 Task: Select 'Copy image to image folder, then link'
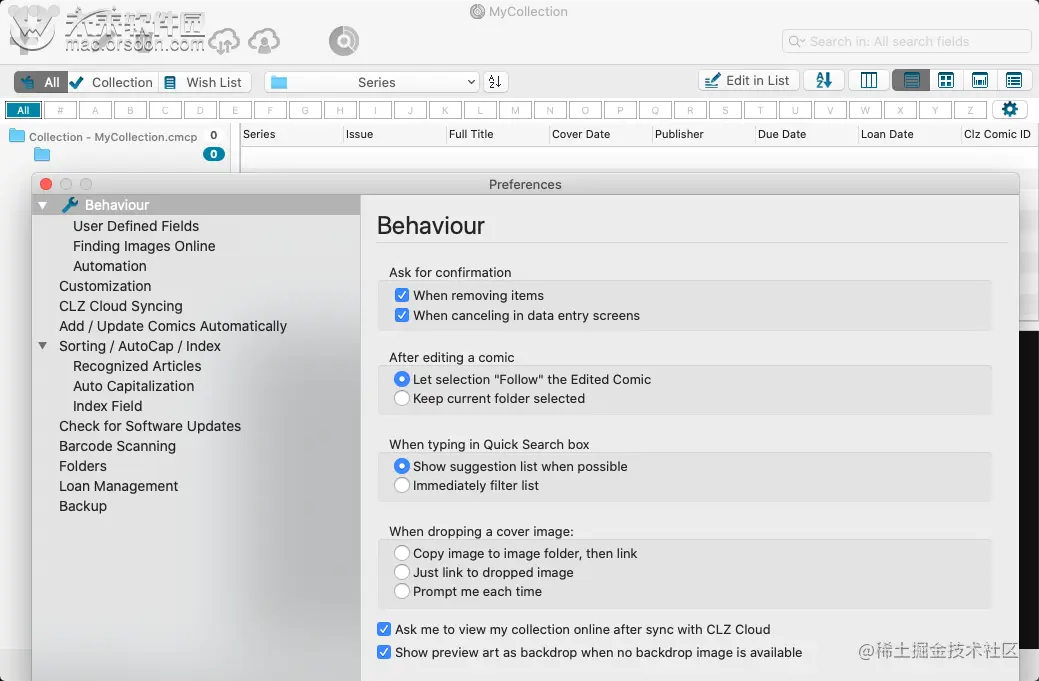point(402,552)
